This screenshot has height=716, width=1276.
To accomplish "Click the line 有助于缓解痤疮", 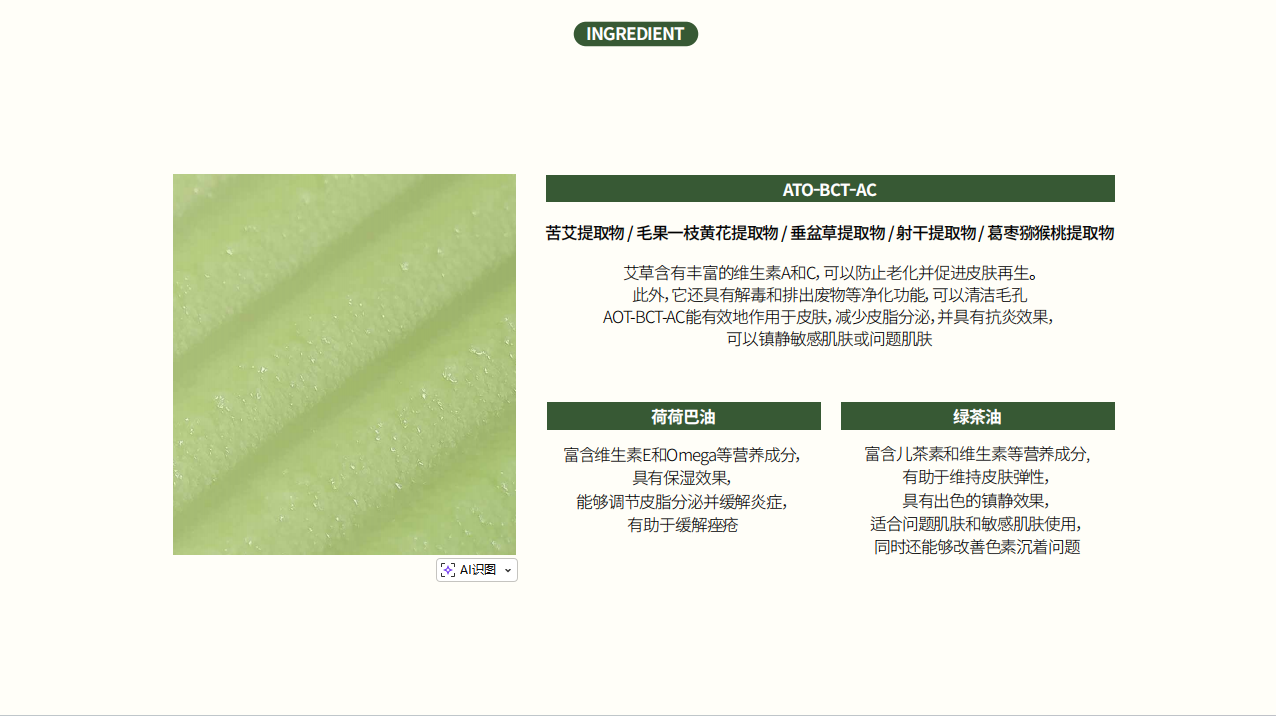I will [x=682, y=525].
